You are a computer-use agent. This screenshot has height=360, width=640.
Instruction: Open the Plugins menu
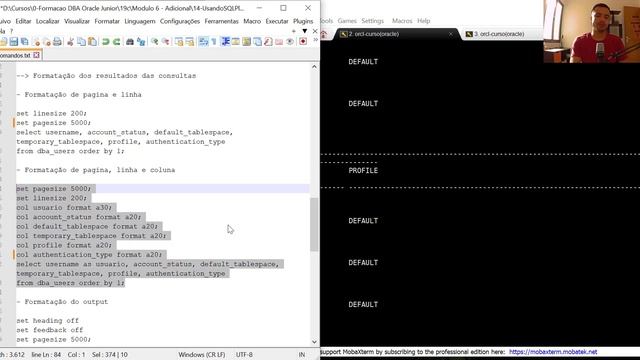pos(303,21)
